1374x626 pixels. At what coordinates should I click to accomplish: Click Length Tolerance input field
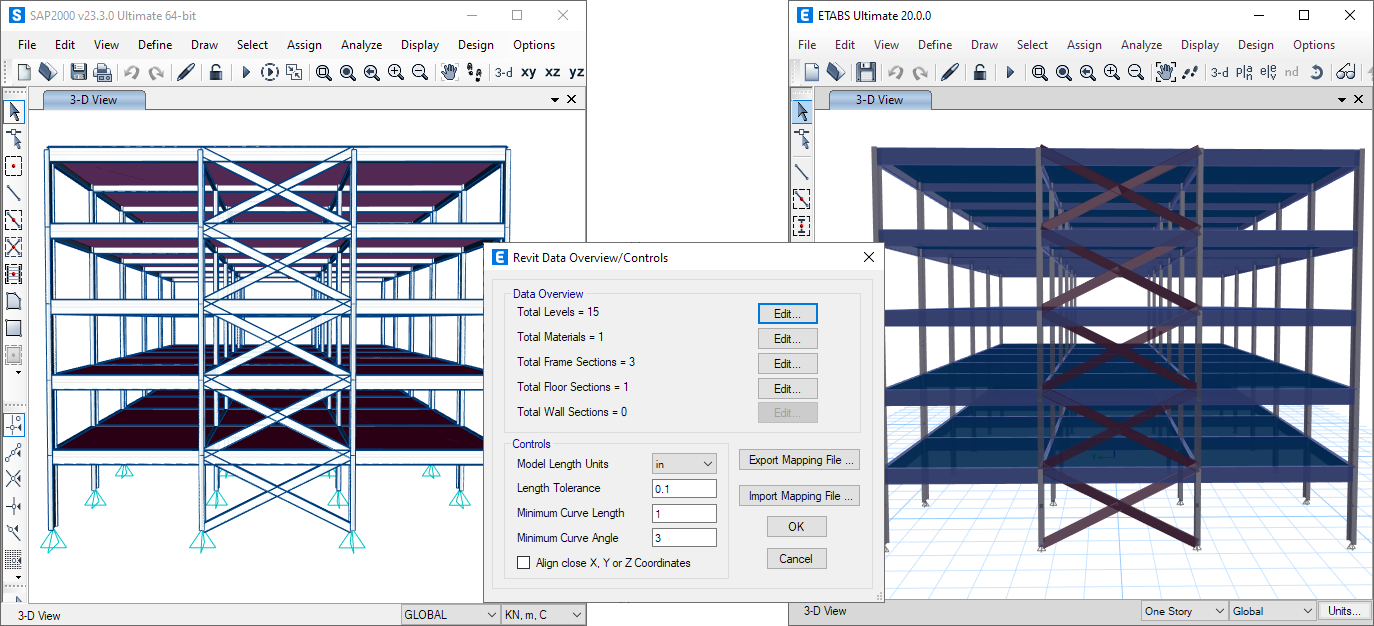(685, 489)
